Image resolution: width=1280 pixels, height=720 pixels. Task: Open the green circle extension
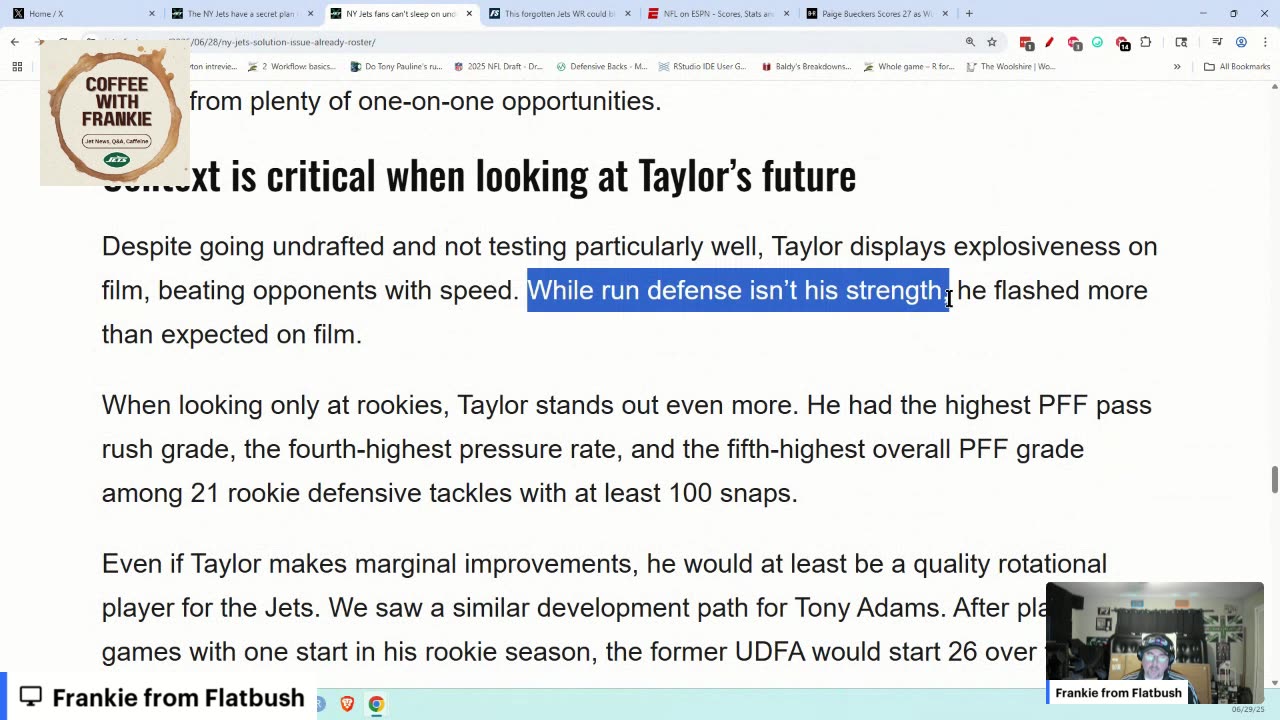pyautogui.click(x=1097, y=42)
